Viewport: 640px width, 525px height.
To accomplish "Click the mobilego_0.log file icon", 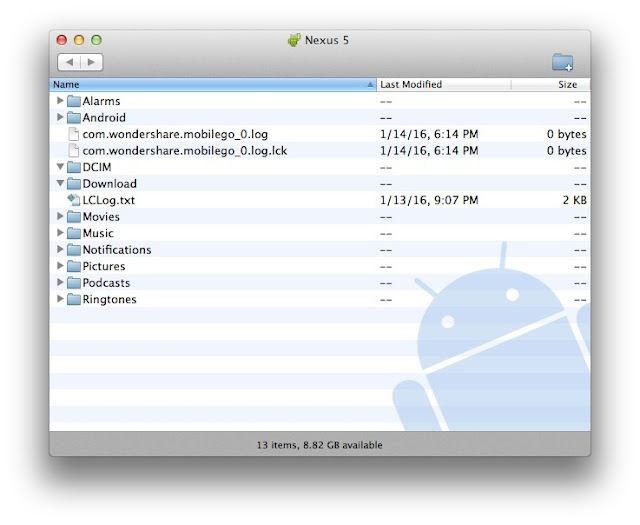I will (x=73, y=134).
